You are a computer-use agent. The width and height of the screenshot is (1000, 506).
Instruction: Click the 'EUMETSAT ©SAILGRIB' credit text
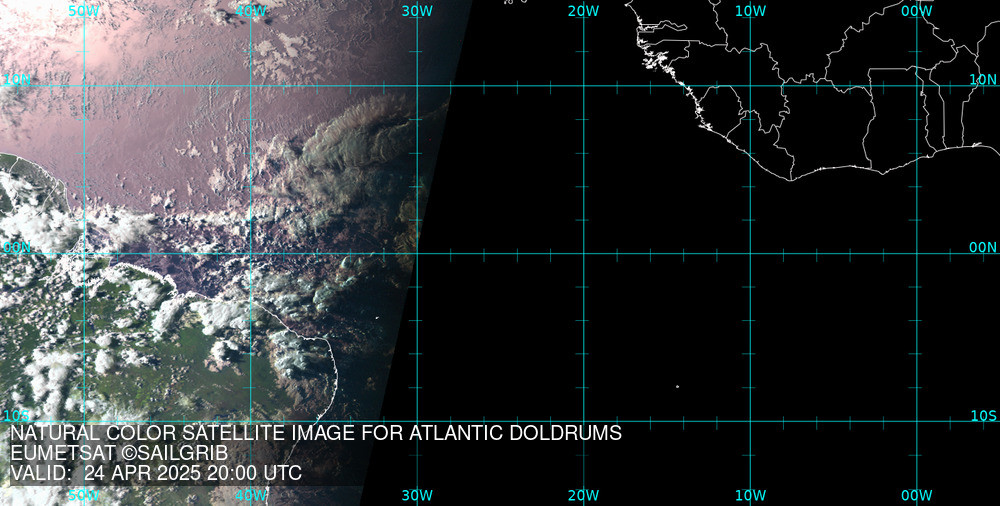[119, 453]
